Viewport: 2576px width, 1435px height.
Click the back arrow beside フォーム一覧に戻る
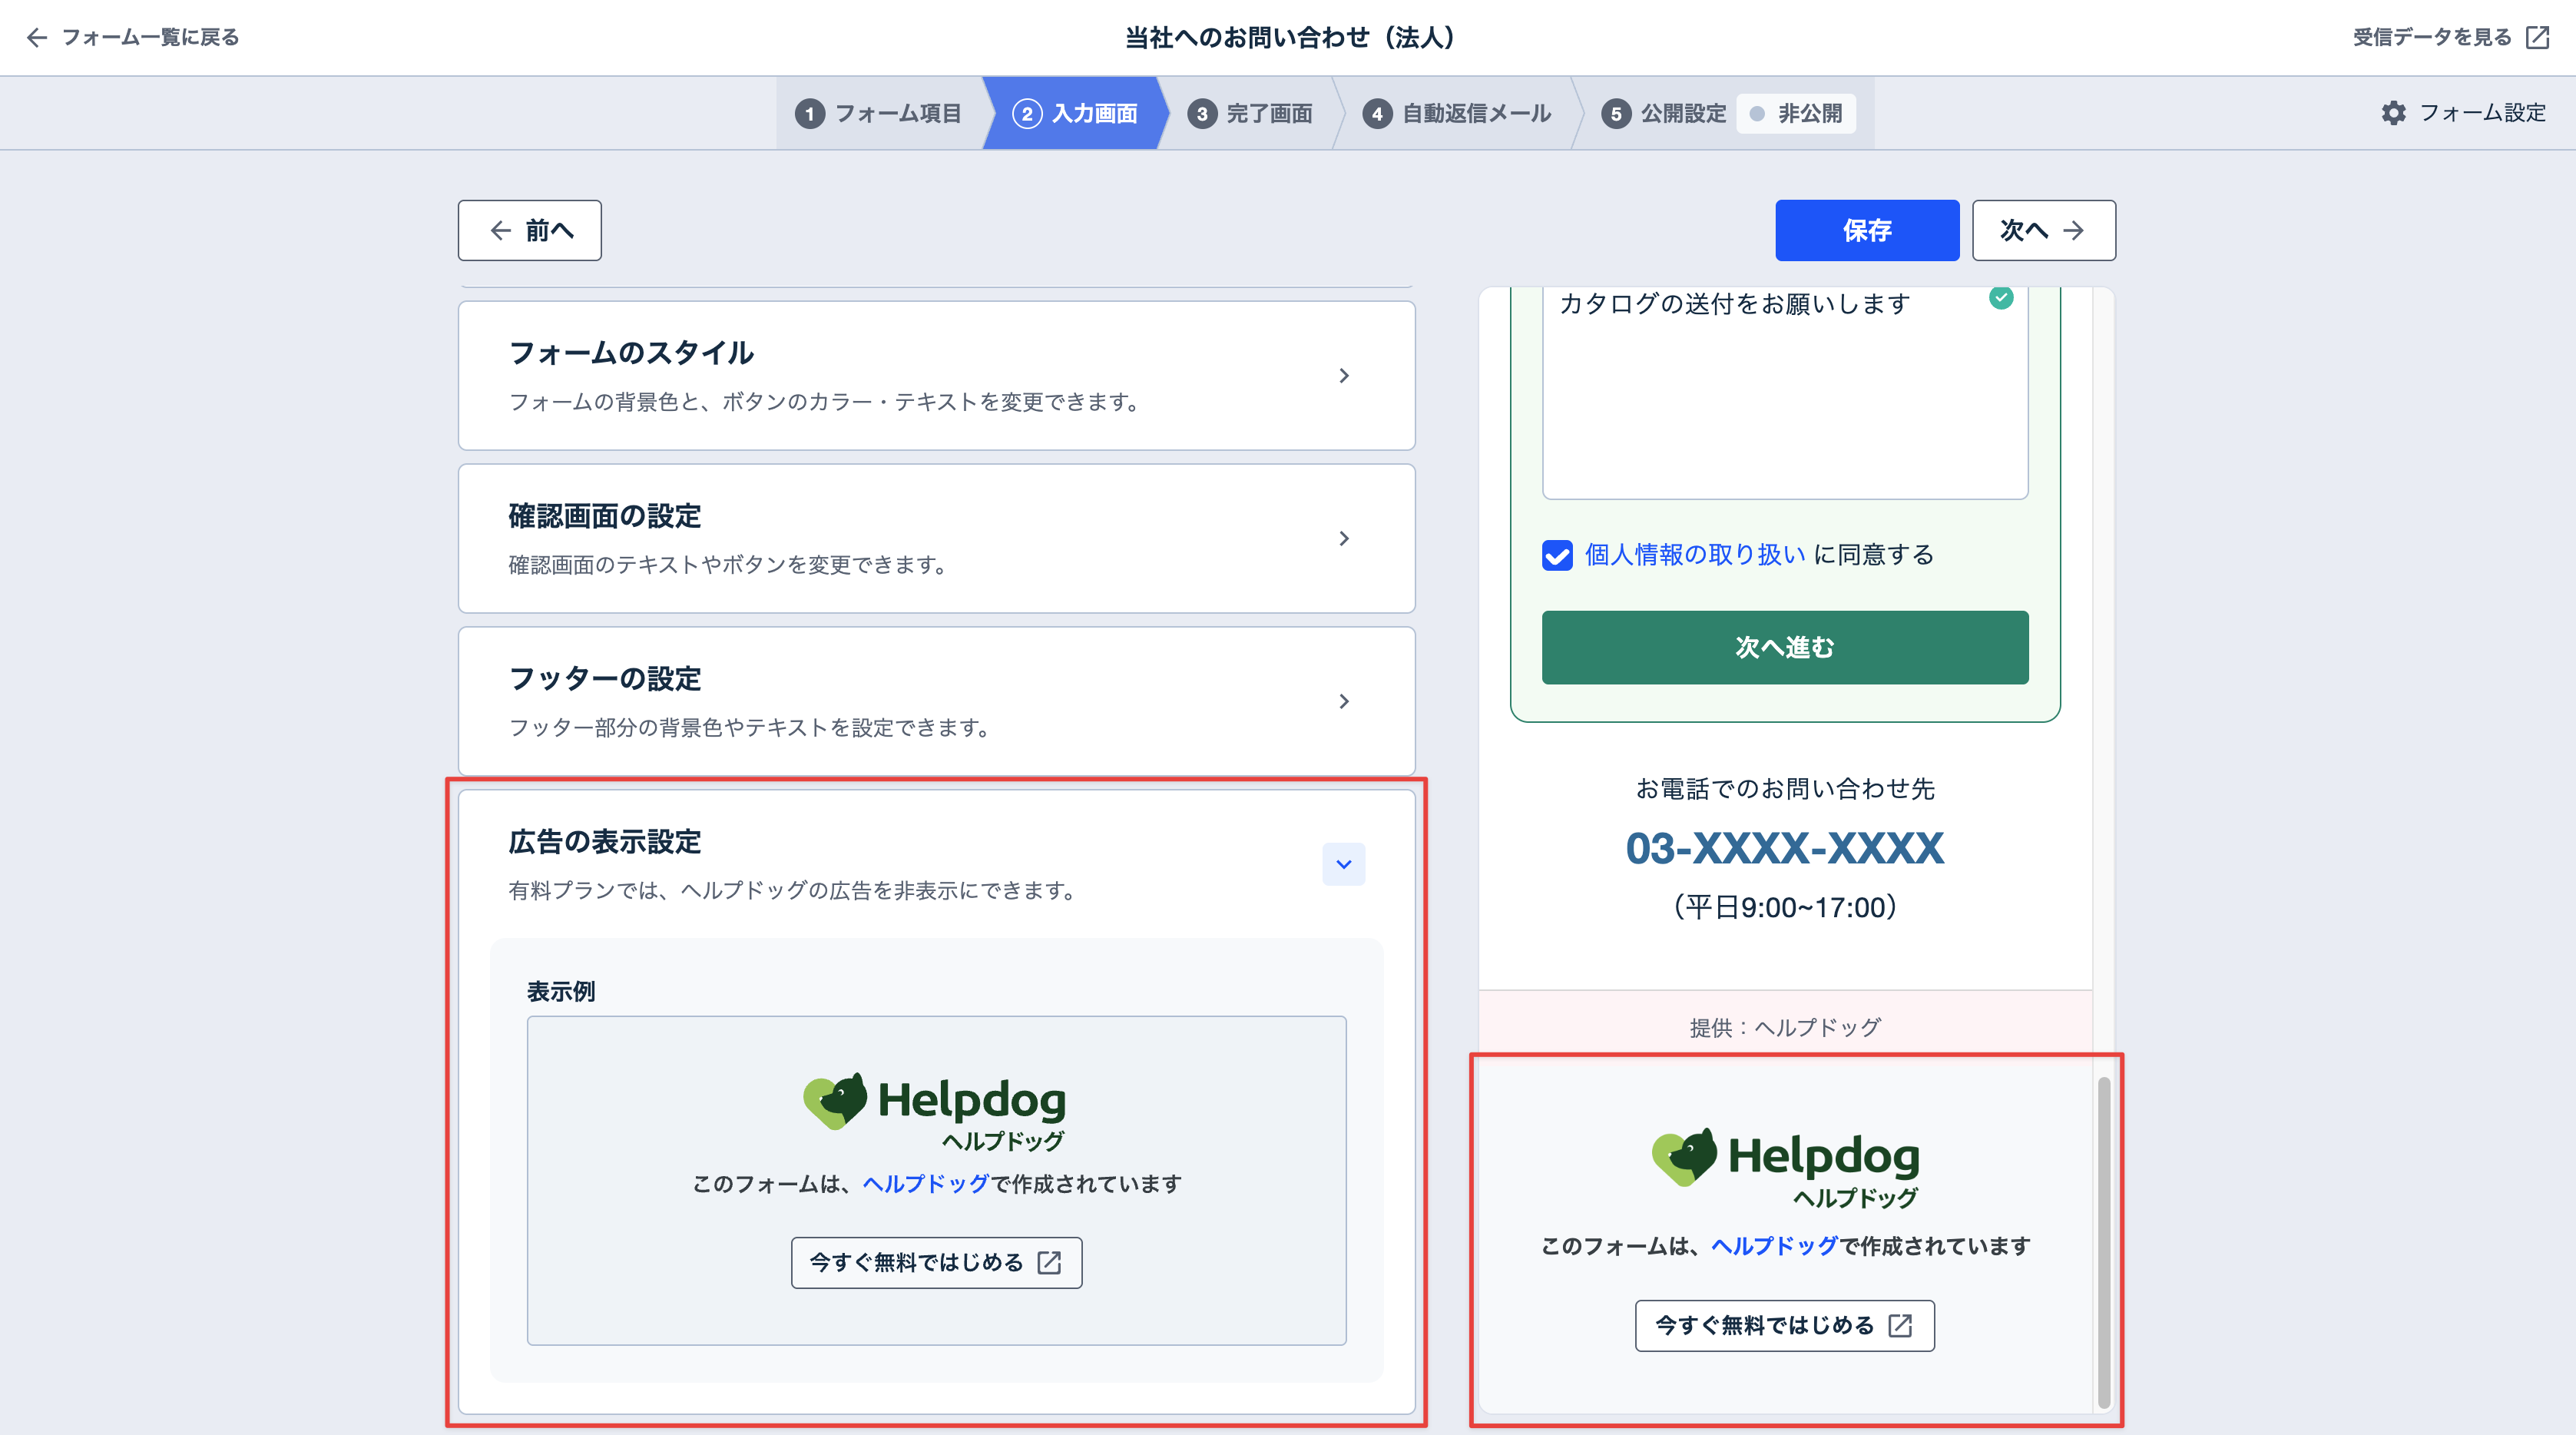[37, 37]
